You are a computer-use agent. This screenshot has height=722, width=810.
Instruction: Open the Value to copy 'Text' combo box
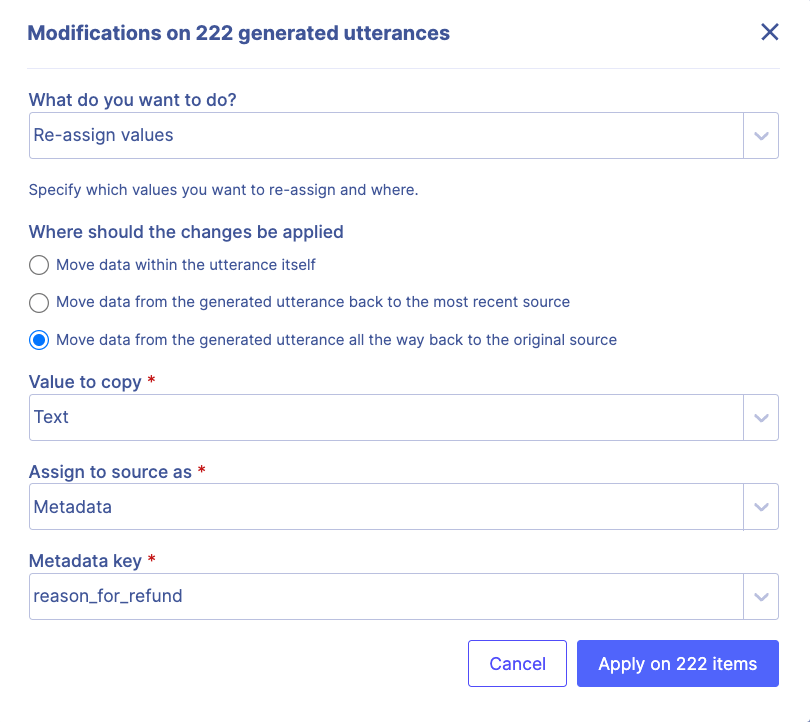pyautogui.click(x=385, y=417)
